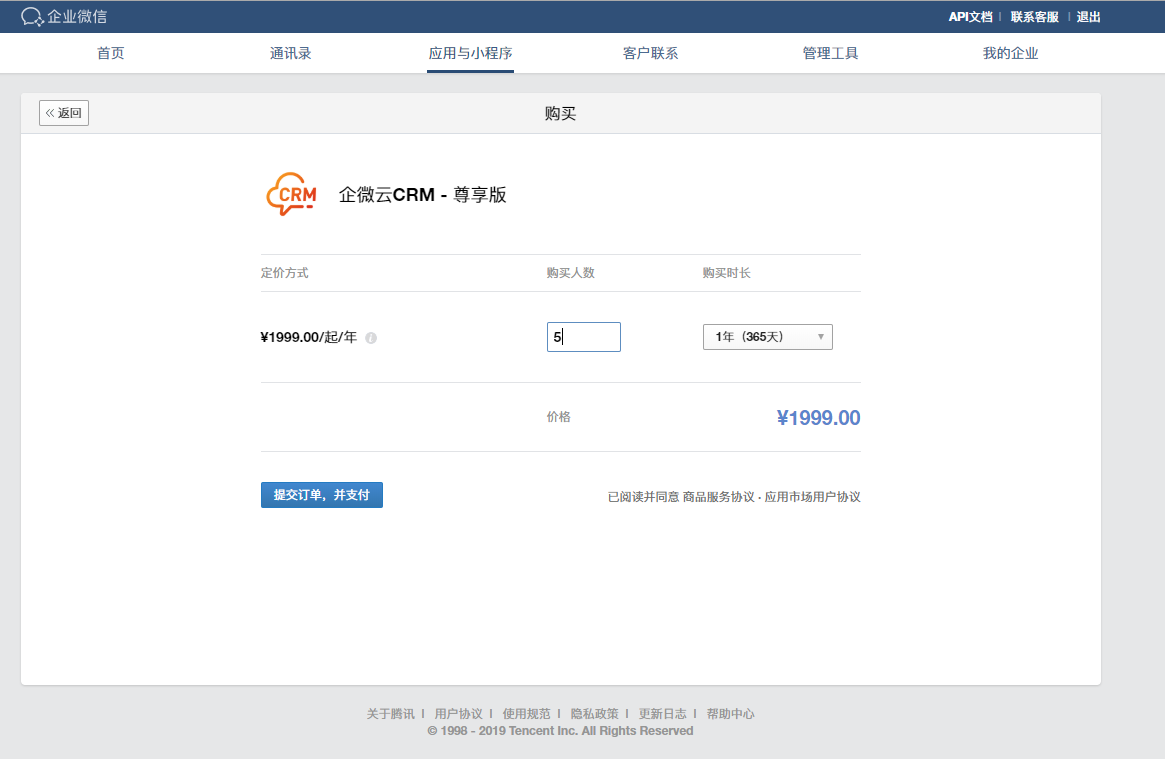Image resolution: width=1165 pixels, height=759 pixels.
Task: Focus the 购买人数 input field
Action: (584, 337)
